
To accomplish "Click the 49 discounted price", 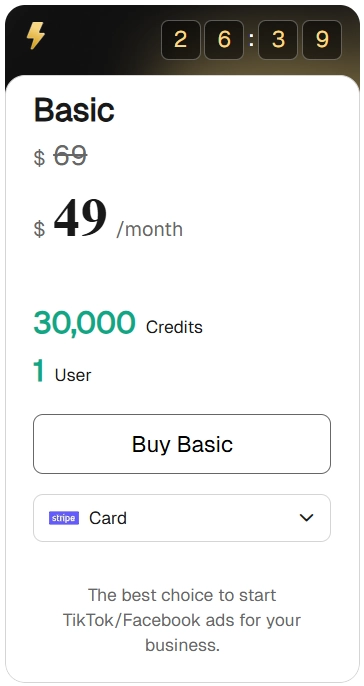I will [x=80, y=218].
